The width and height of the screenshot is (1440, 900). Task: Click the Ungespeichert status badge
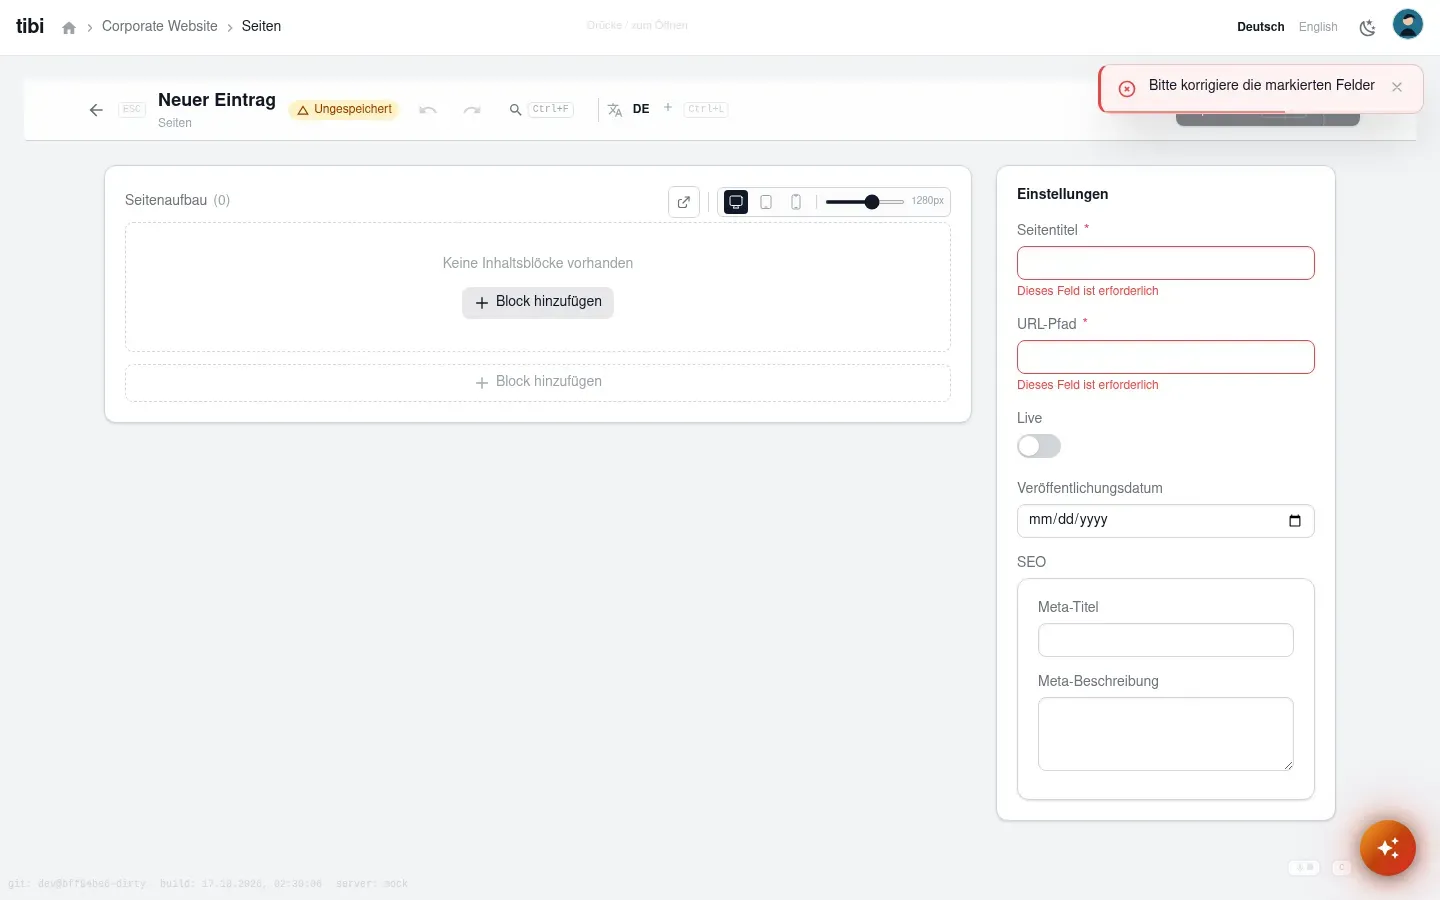pyautogui.click(x=344, y=110)
